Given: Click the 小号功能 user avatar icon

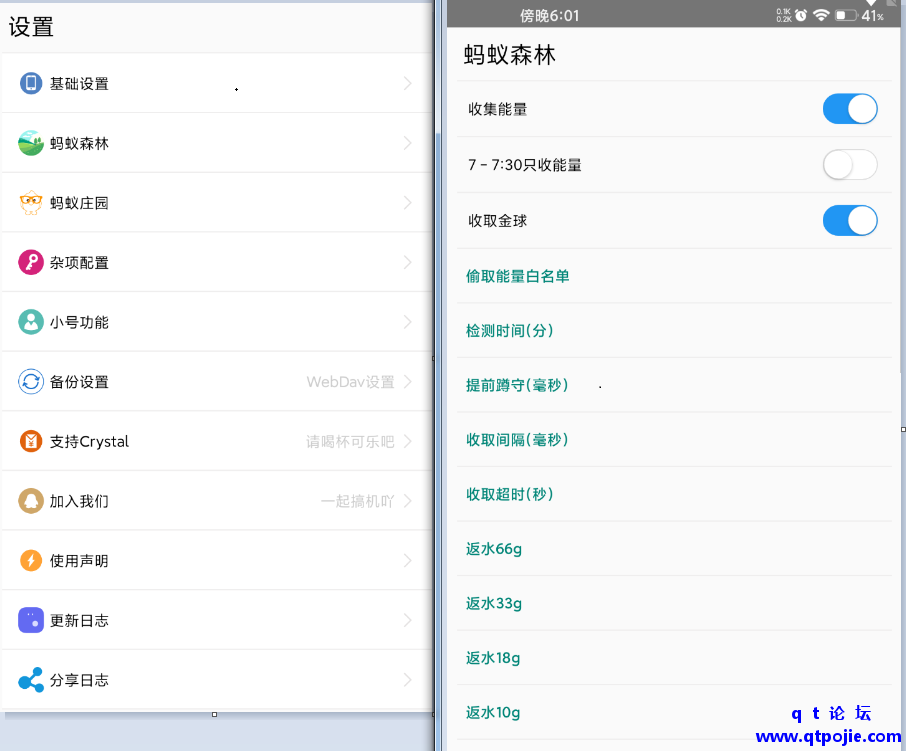Looking at the screenshot, I should [x=31, y=322].
